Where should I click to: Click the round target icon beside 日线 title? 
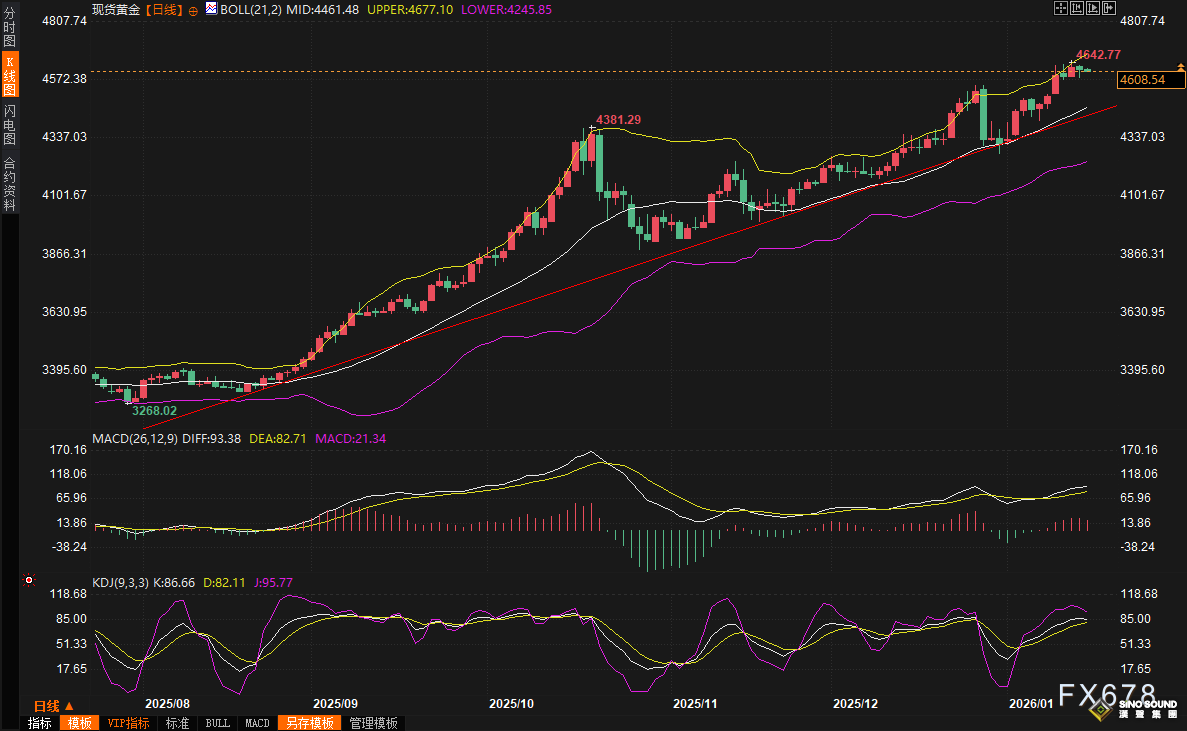(193, 9)
